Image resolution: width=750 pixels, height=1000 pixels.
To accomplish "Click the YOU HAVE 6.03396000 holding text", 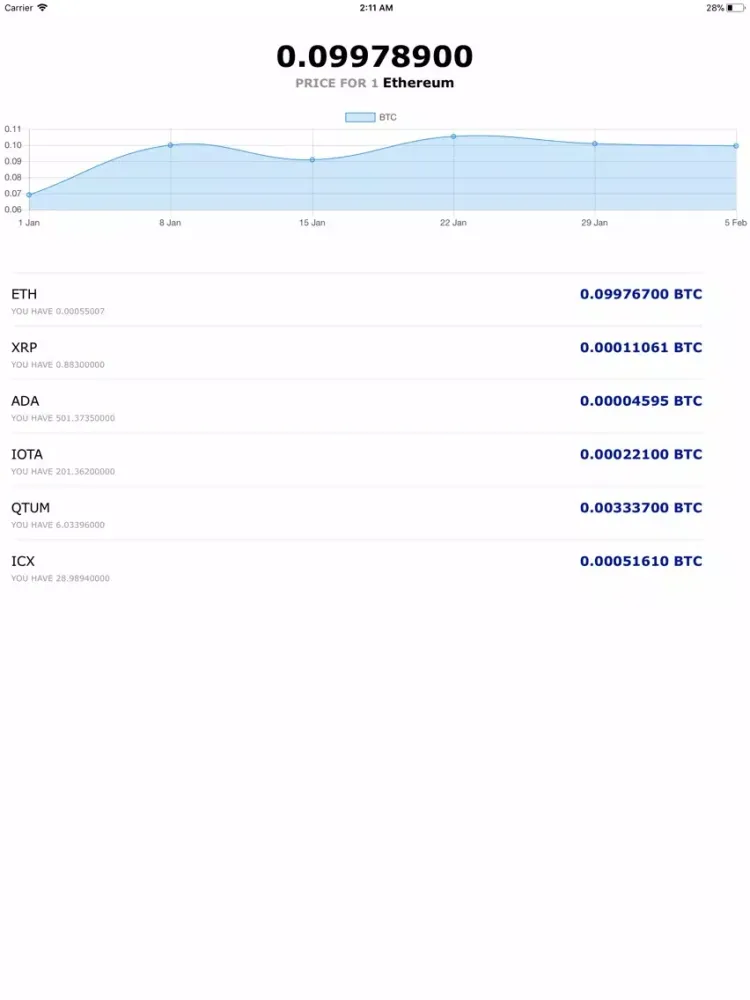I will (58, 525).
